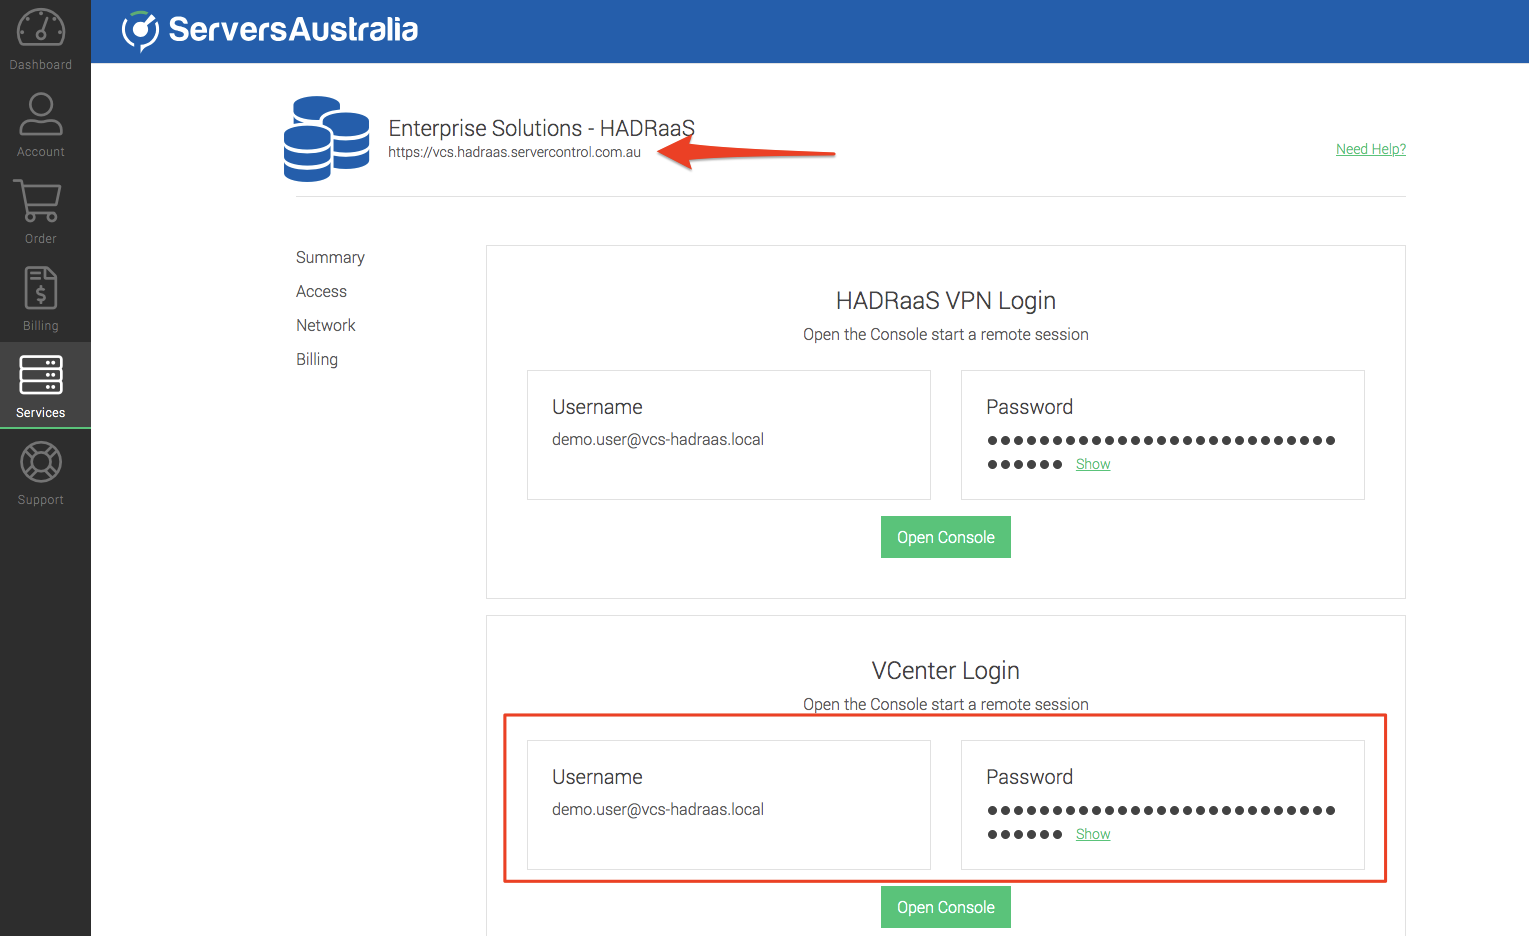Click the ServersAustralia logo

270,30
